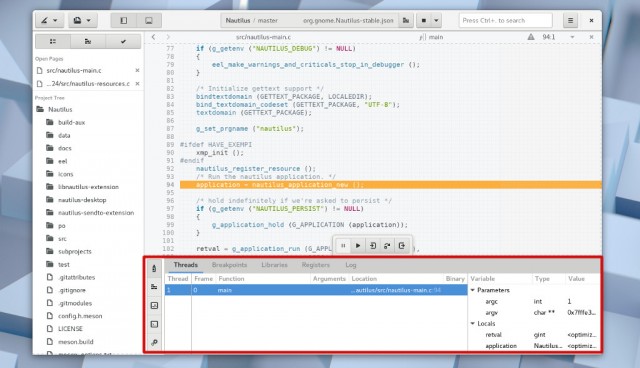Open the eel folder

(62, 161)
